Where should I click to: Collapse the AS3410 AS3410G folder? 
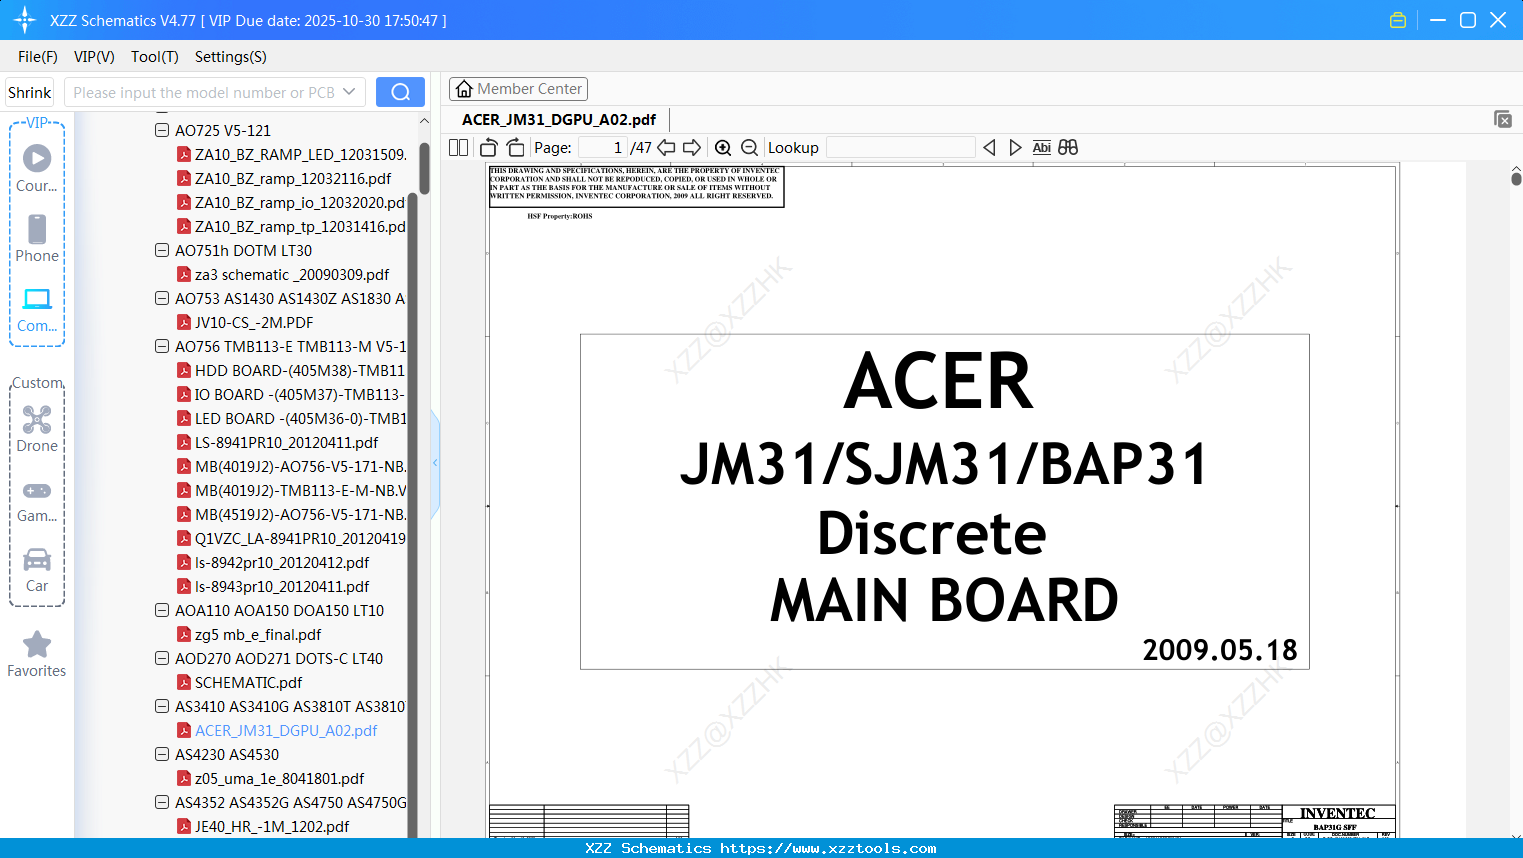[x=162, y=706]
